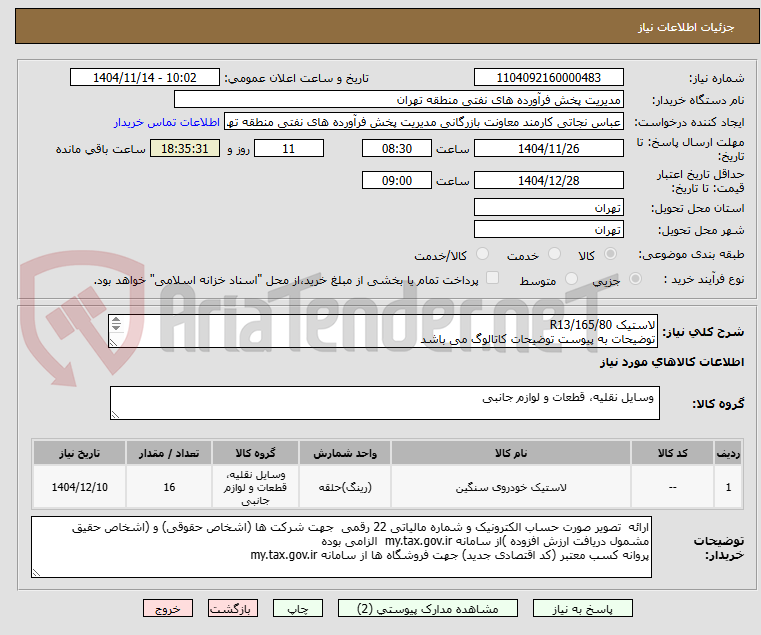This screenshot has height=635, width=761.
Task: Click the countdown timer 18:35:31
Action: [x=184, y=149]
